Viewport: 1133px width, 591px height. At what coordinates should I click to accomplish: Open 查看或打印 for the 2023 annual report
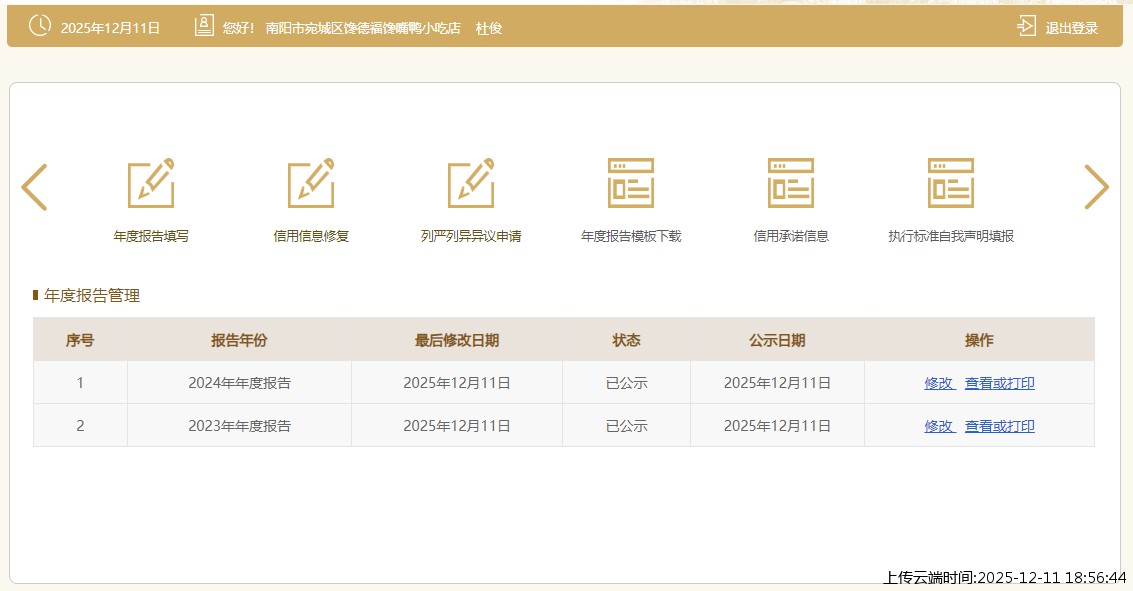[x=999, y=426]
